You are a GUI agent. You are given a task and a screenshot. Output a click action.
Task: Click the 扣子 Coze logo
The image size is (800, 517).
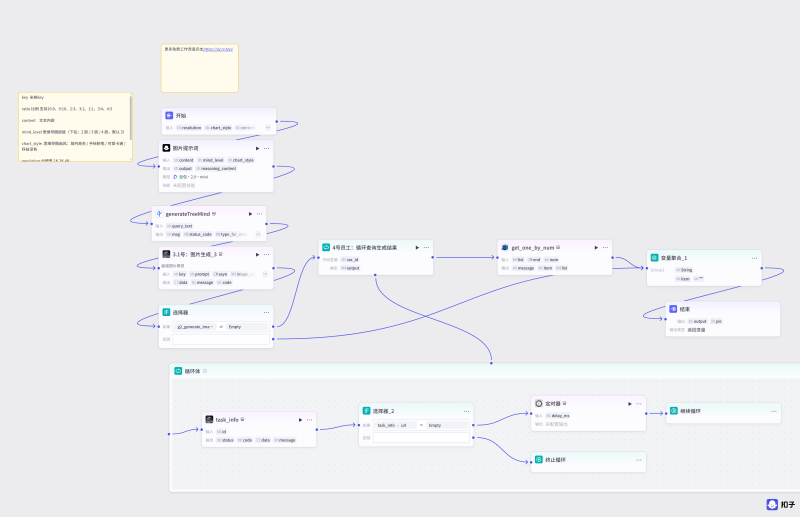[x=781, y=504]
